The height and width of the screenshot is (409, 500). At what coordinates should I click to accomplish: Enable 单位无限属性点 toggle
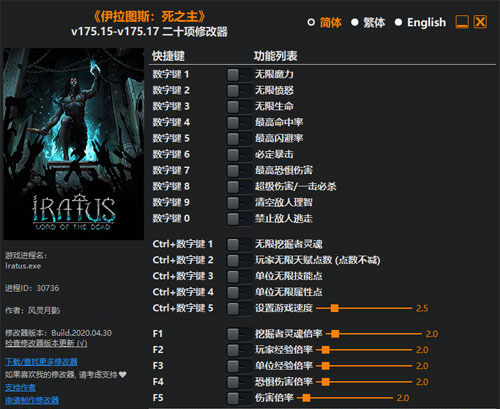239,292
